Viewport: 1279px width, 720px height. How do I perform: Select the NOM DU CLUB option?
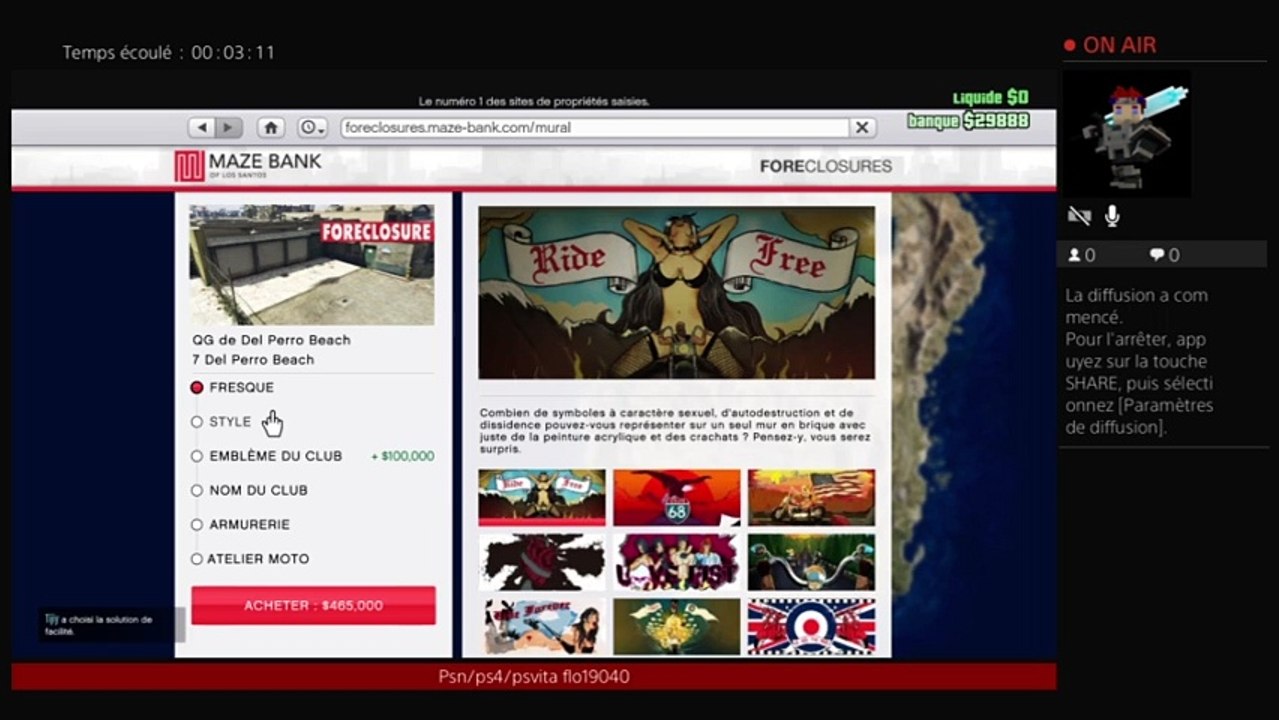[x=197, y=490]
